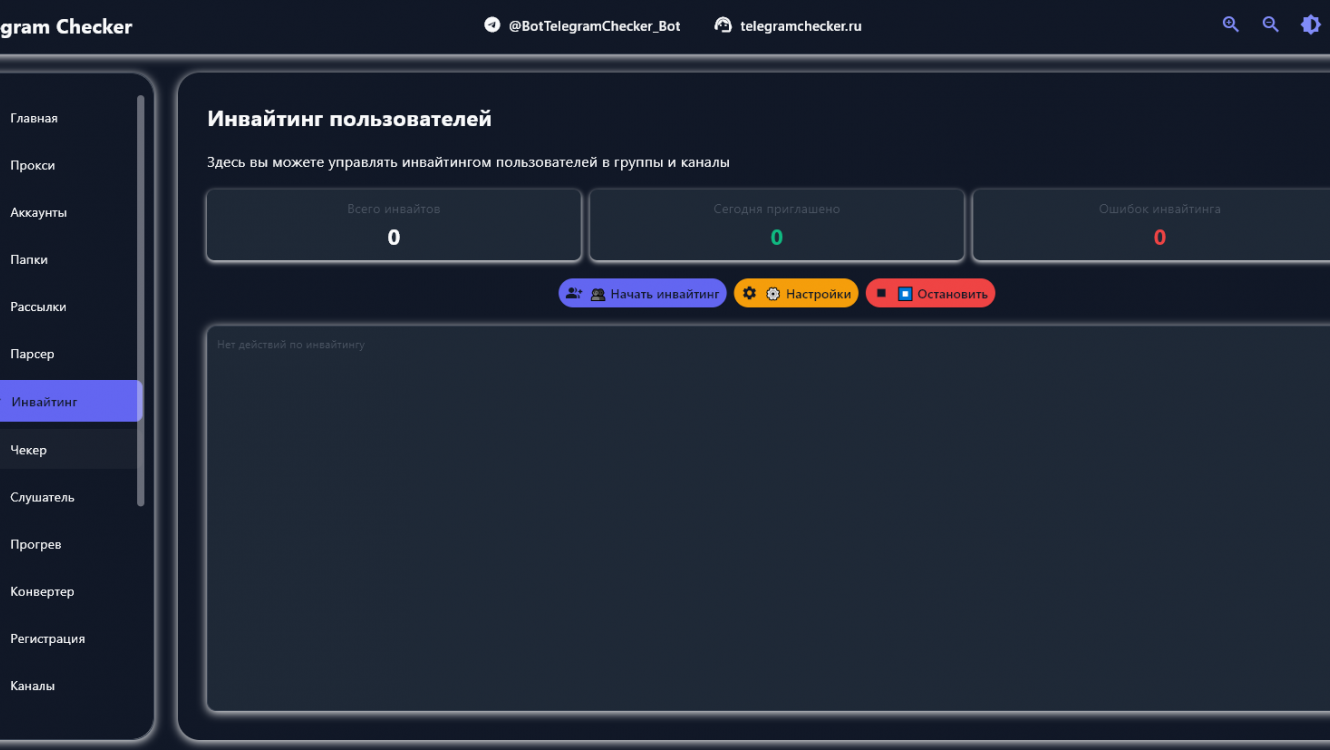Go to Главная in the sidebar

(x=34, y=118)
